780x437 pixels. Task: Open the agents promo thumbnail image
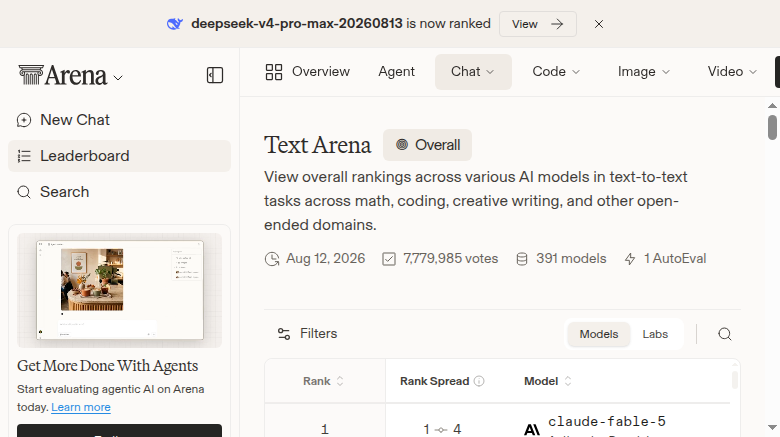point(119,290)
